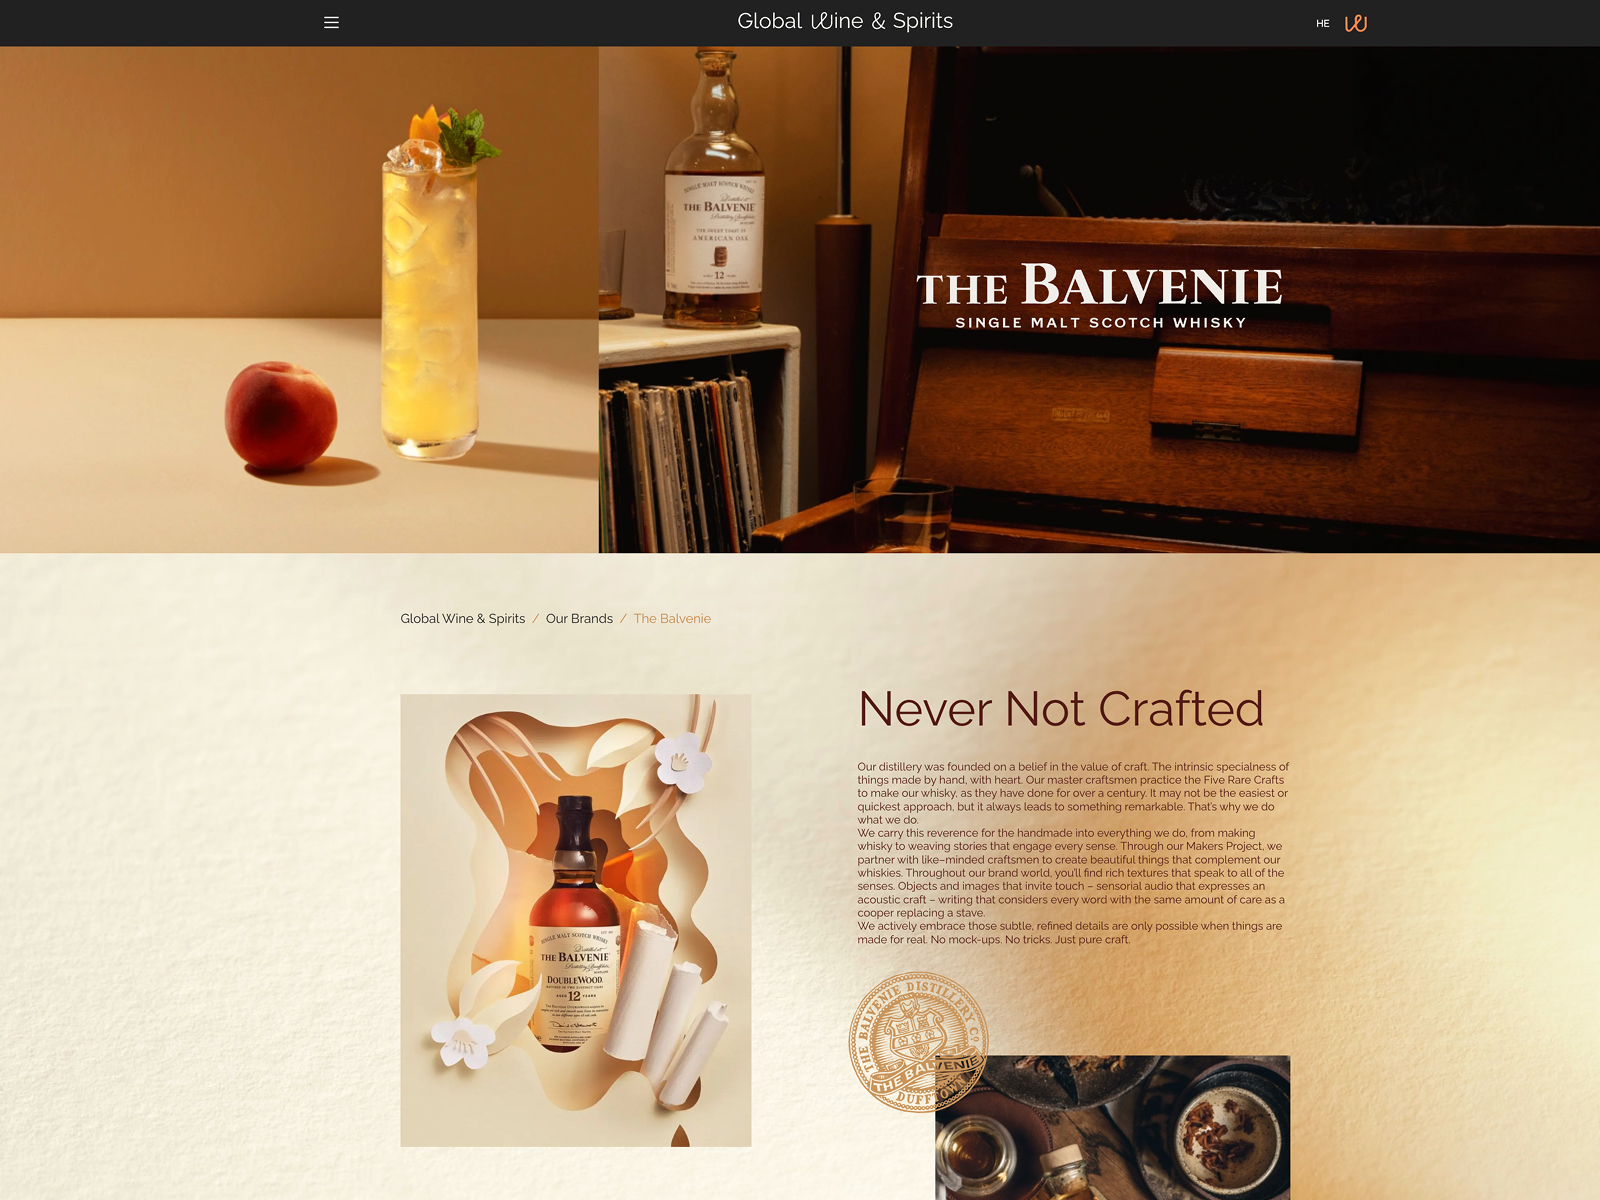1600x1200 pixels.
Task: Click the Single Malt Scotch Whisky tagline
Action: (1100, 323)
